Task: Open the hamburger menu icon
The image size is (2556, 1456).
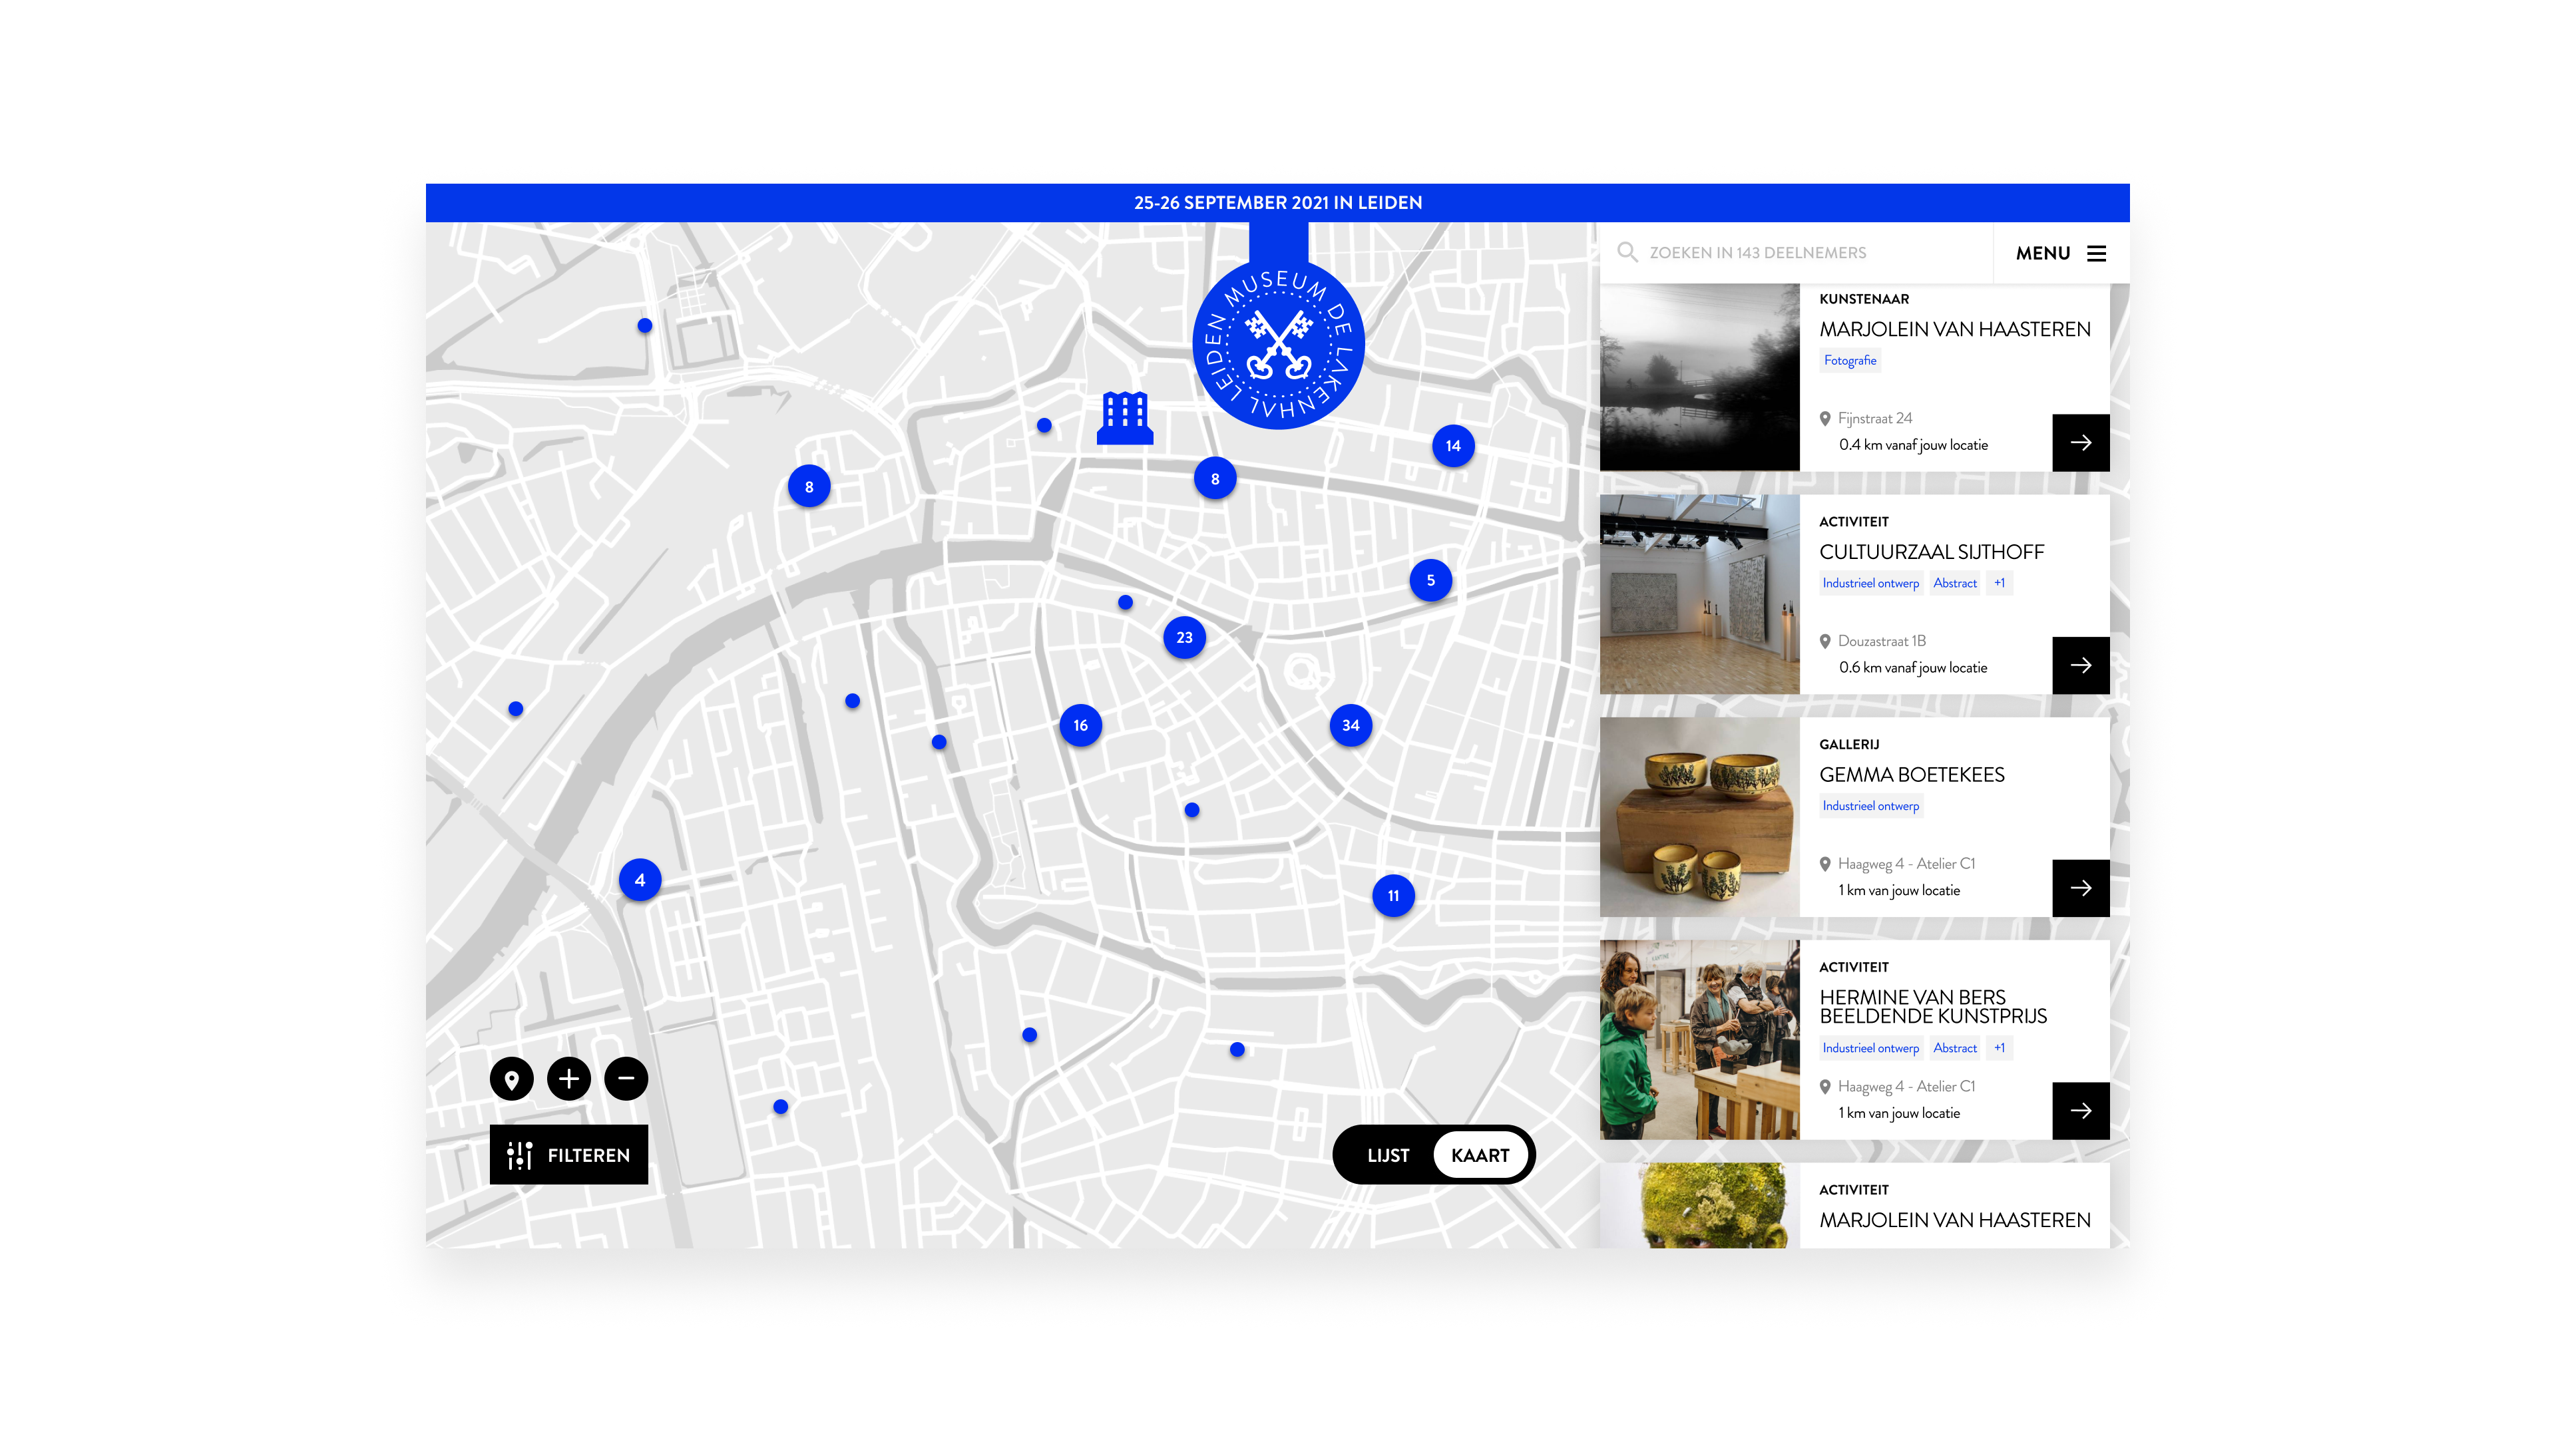Action: [x=2096, y=253]
